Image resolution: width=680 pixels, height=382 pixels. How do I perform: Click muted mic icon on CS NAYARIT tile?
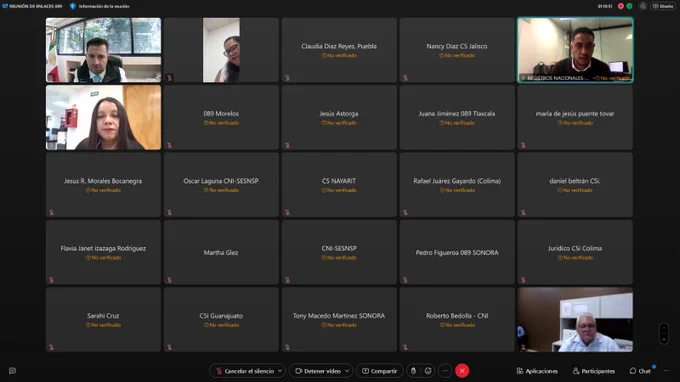click(287, 212)
